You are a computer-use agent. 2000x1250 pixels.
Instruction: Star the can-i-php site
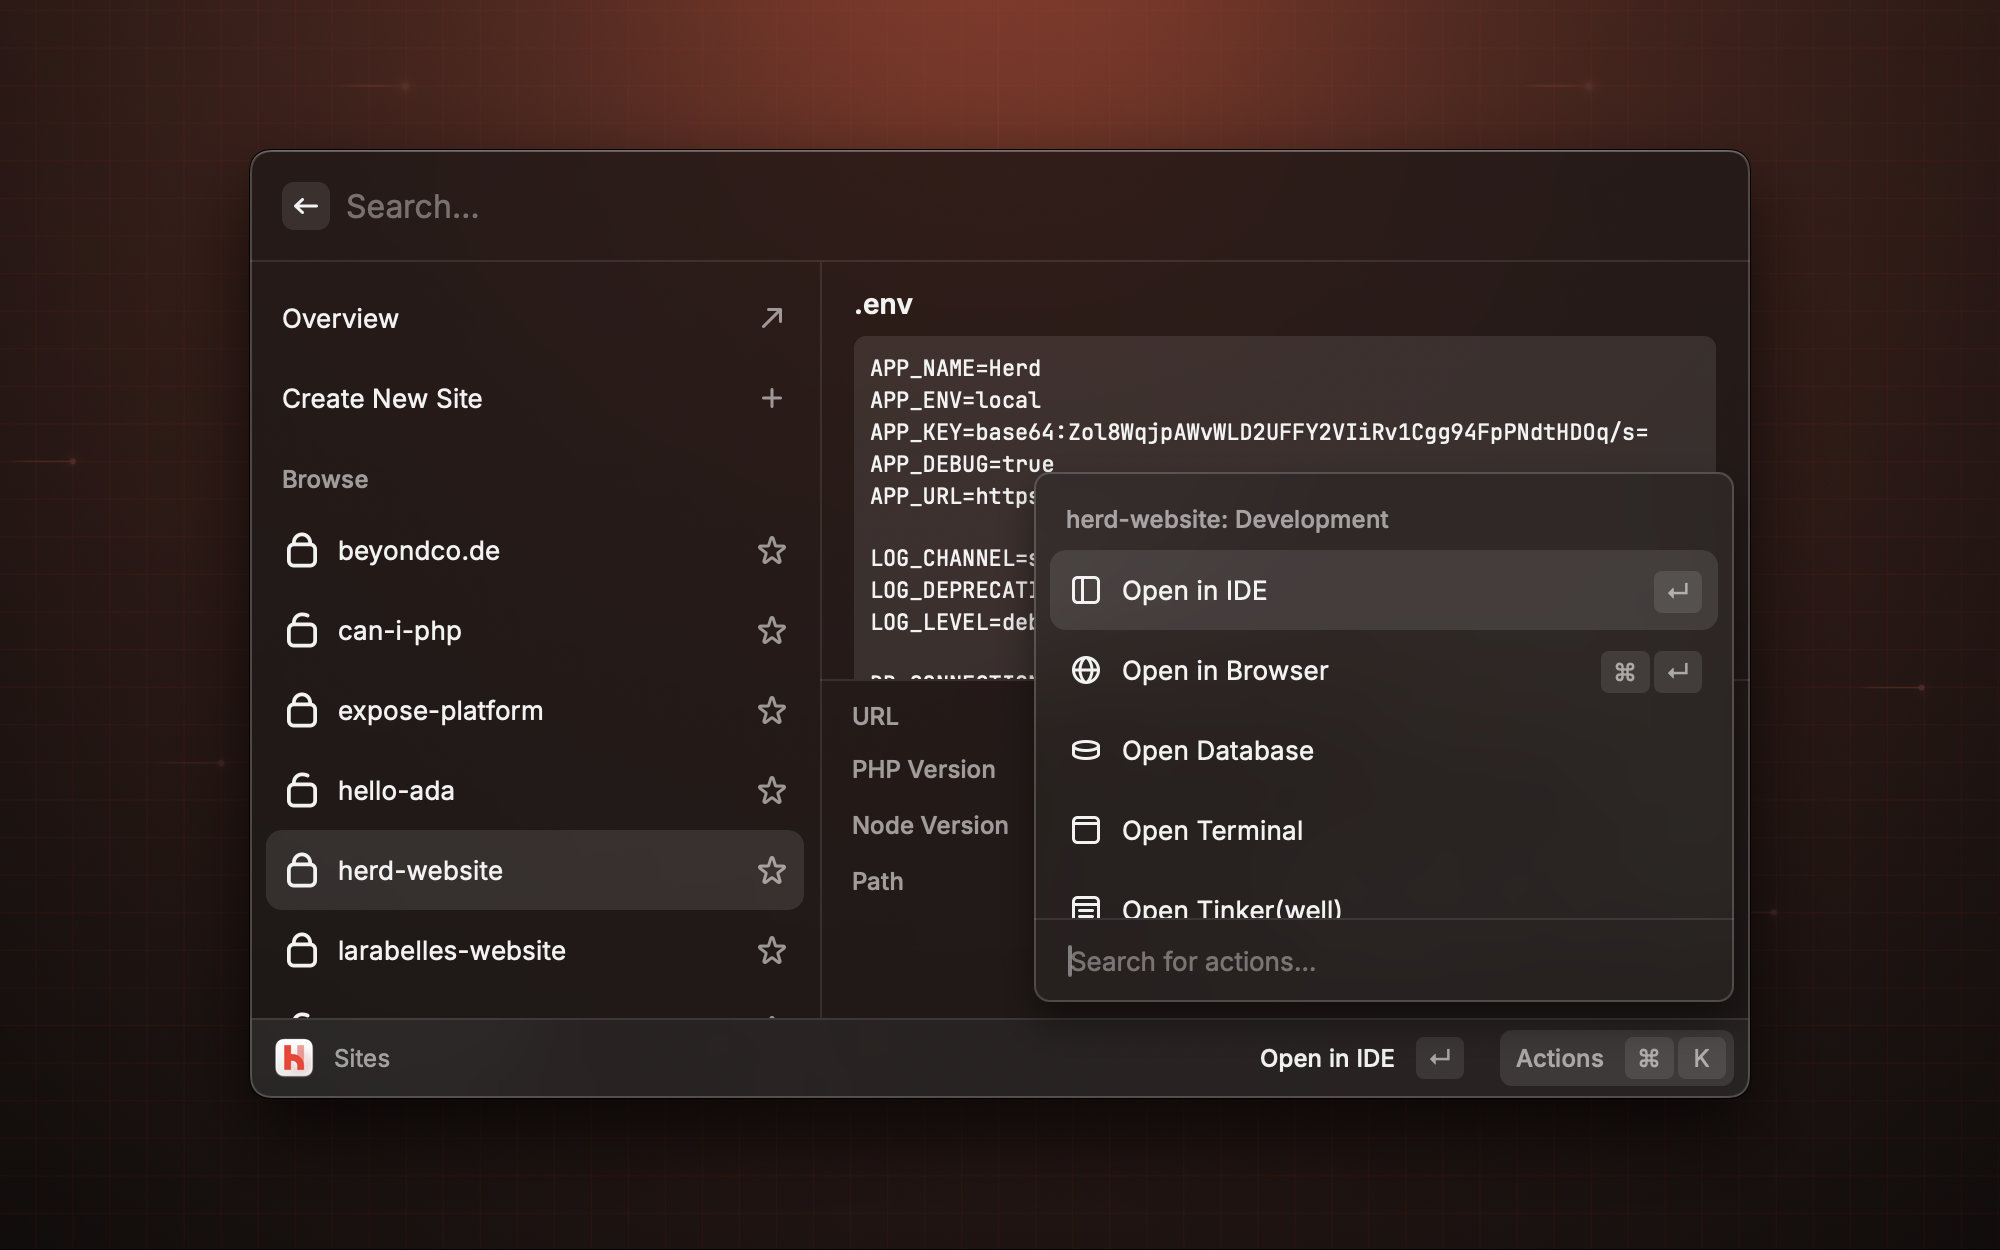771,630
